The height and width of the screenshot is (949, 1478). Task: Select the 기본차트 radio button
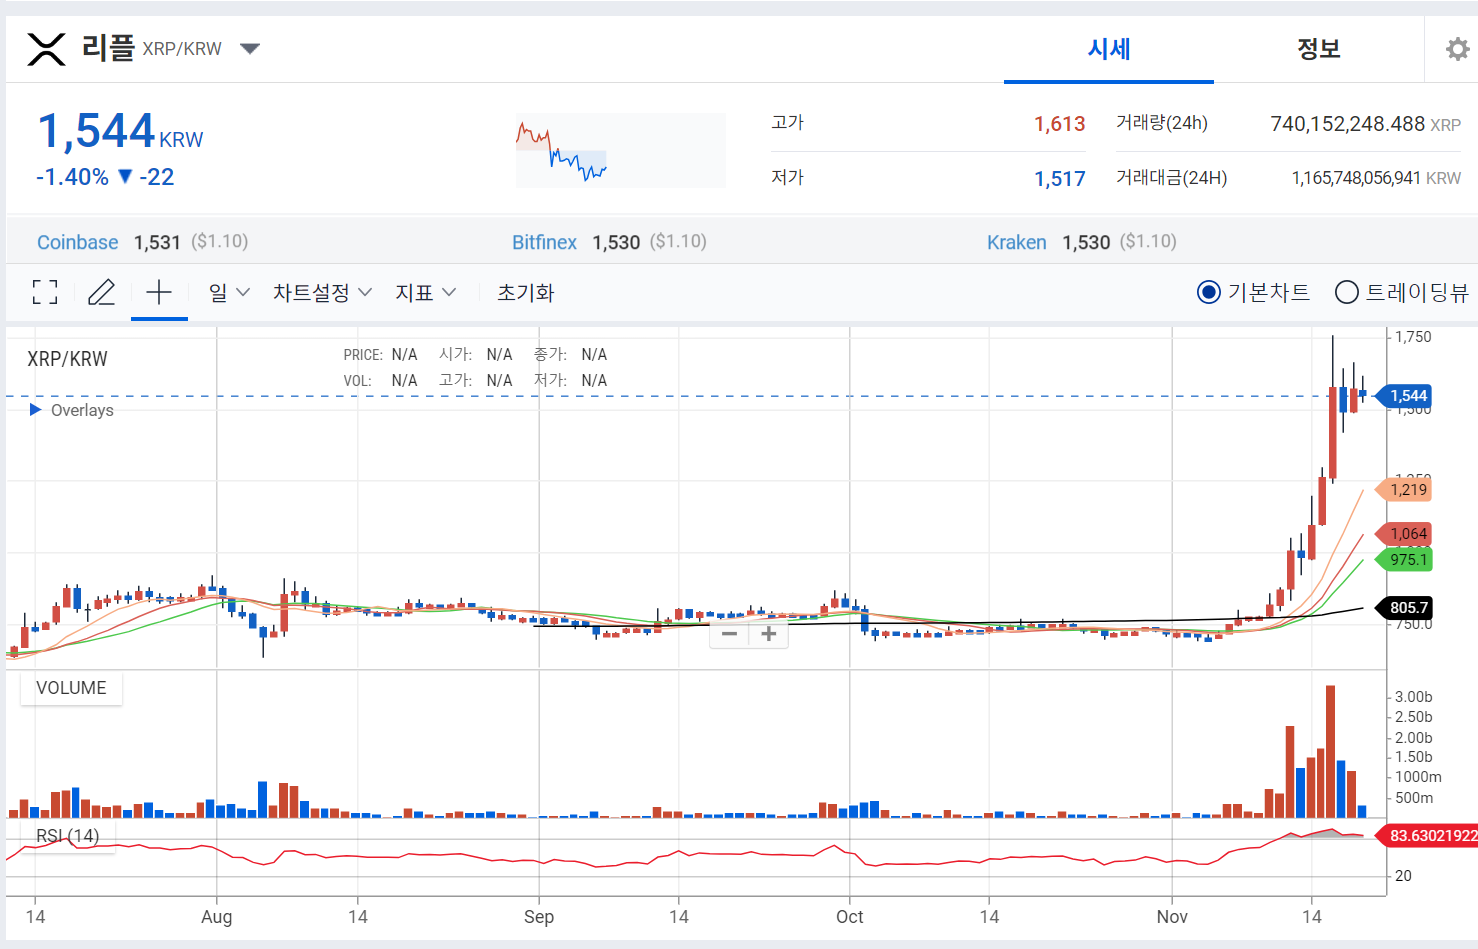(x=1209, y=292)
